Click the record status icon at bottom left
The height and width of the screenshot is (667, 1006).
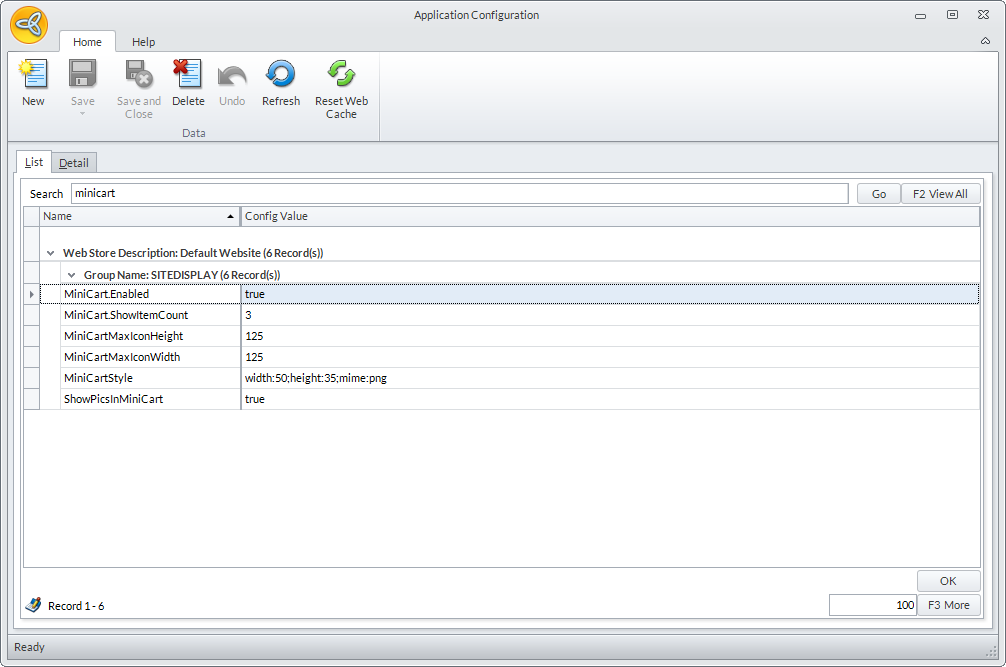click(33, 605)
